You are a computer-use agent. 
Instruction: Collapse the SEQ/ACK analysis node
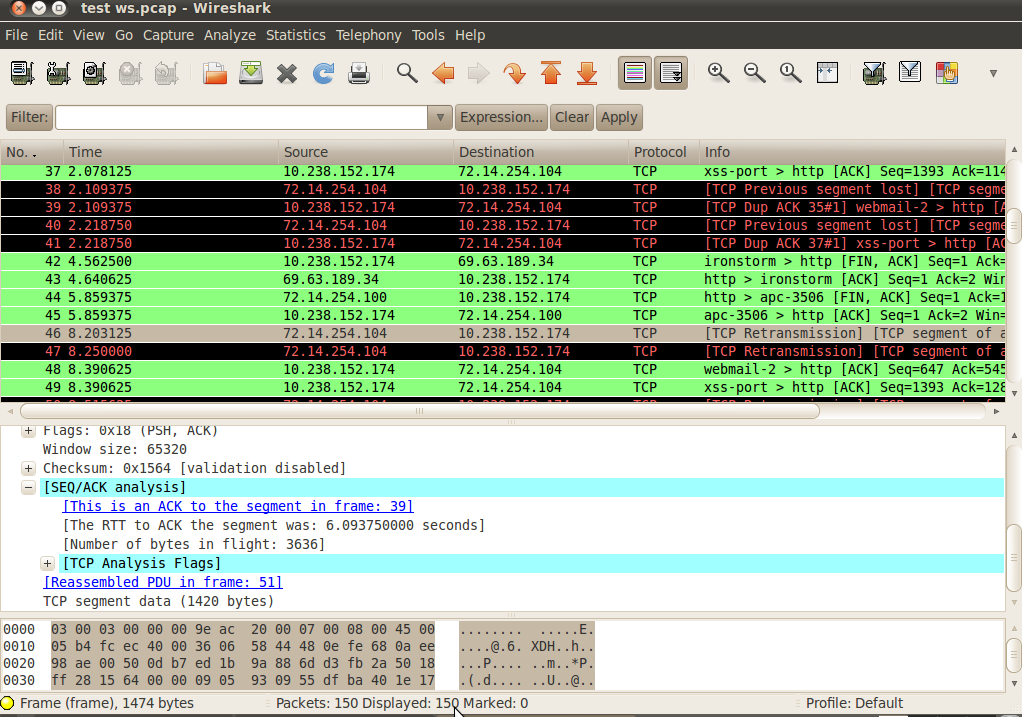click(28, 487)
